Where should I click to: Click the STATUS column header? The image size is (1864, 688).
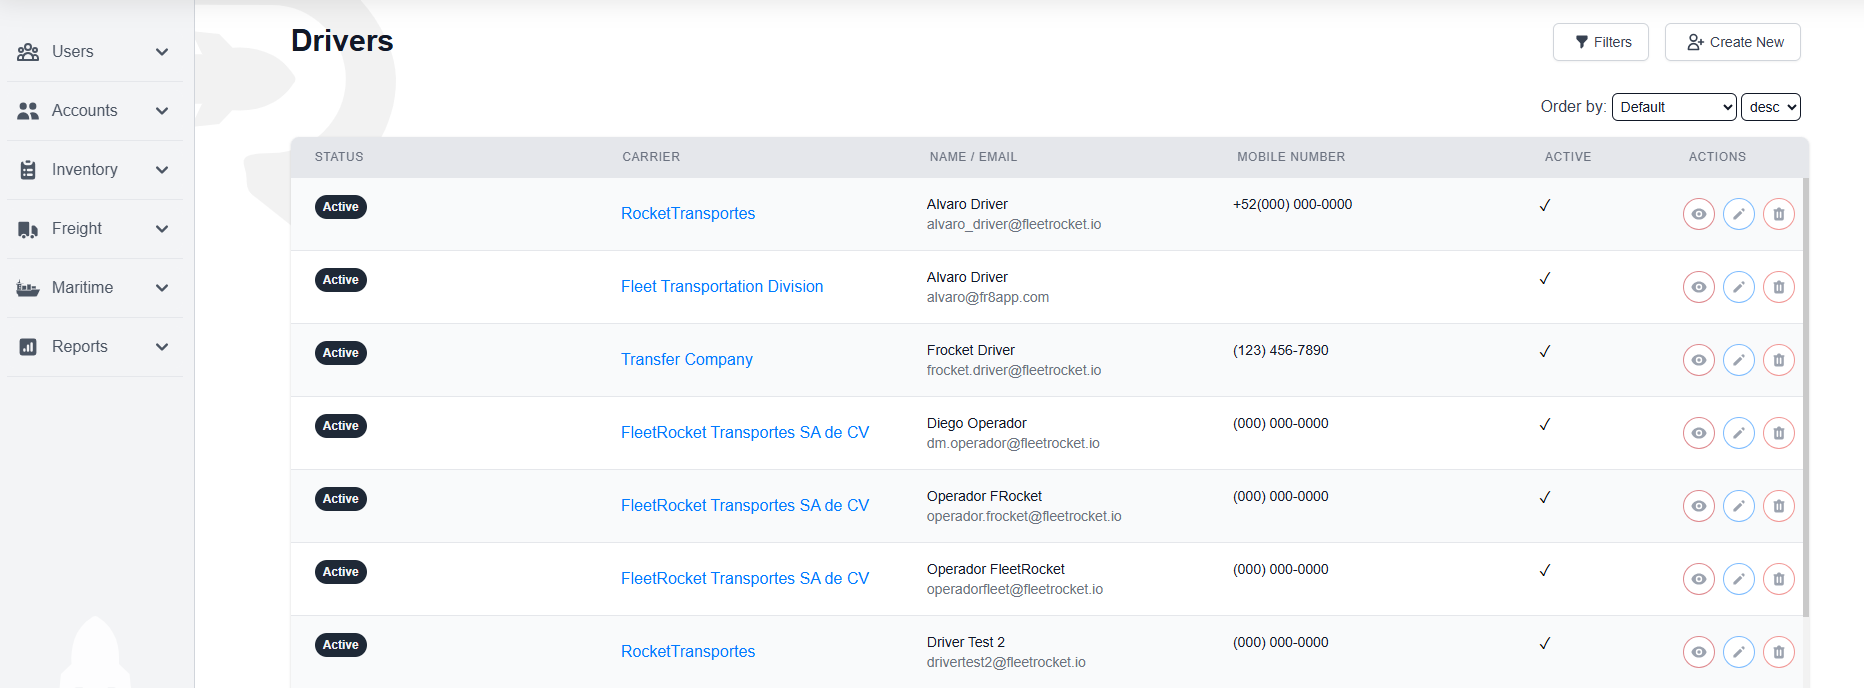(x=339, y=157)
